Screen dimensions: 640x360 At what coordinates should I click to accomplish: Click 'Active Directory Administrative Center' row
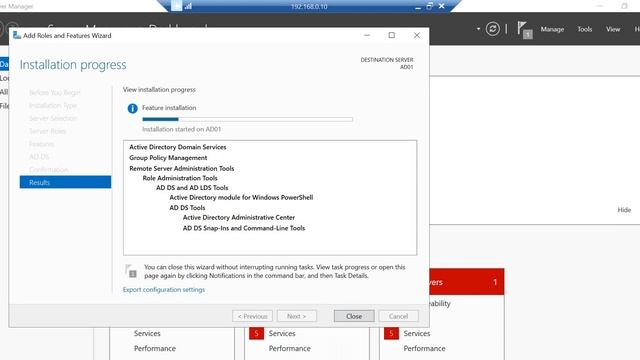click(x=239, y=218)
